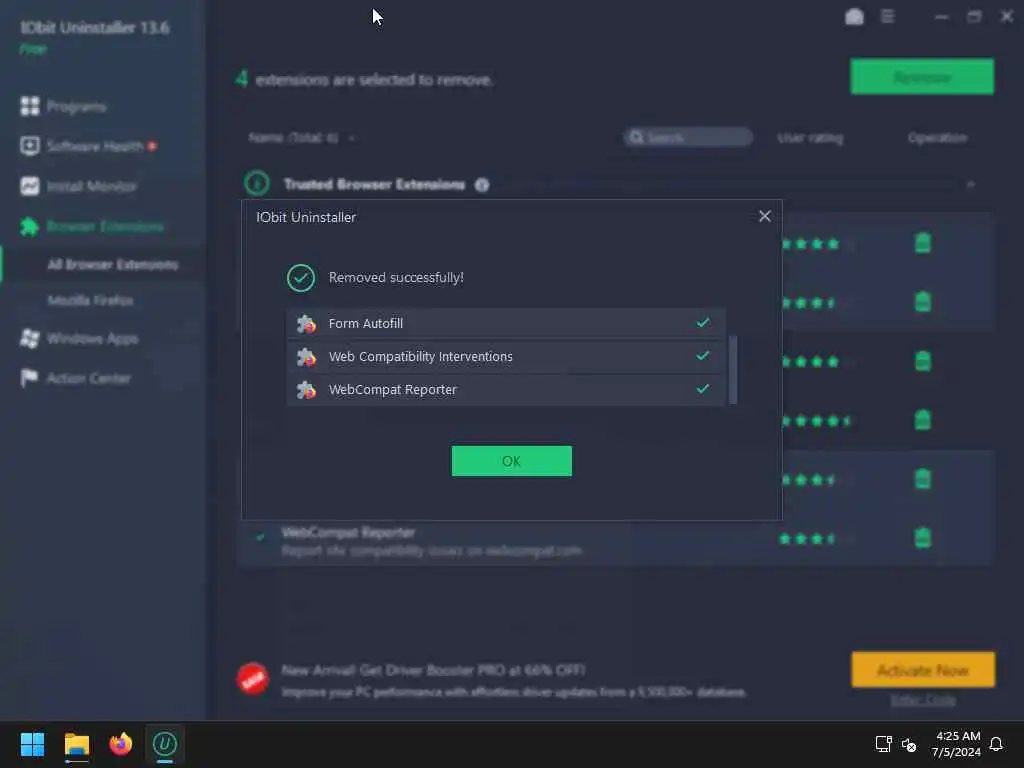Click the Browser Extensions puzzle icon
The image size is (1024, 768).
(30, 227)
